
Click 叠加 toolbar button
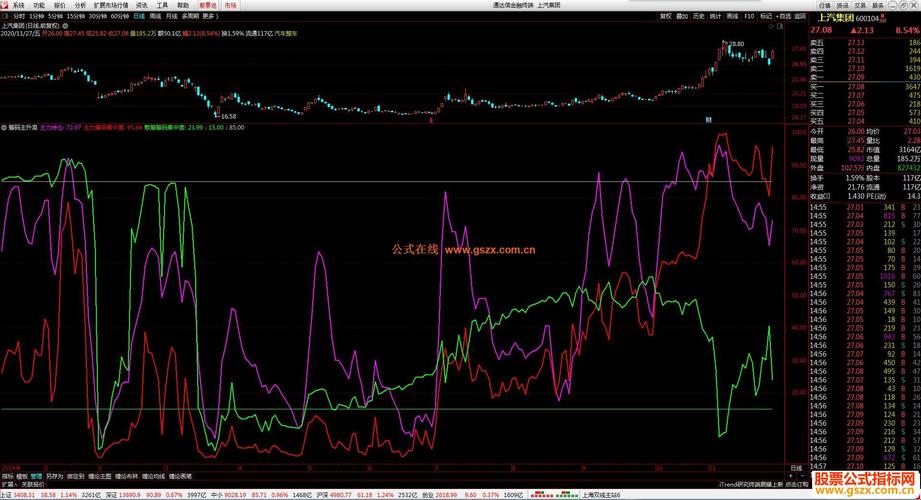point(682,16)
